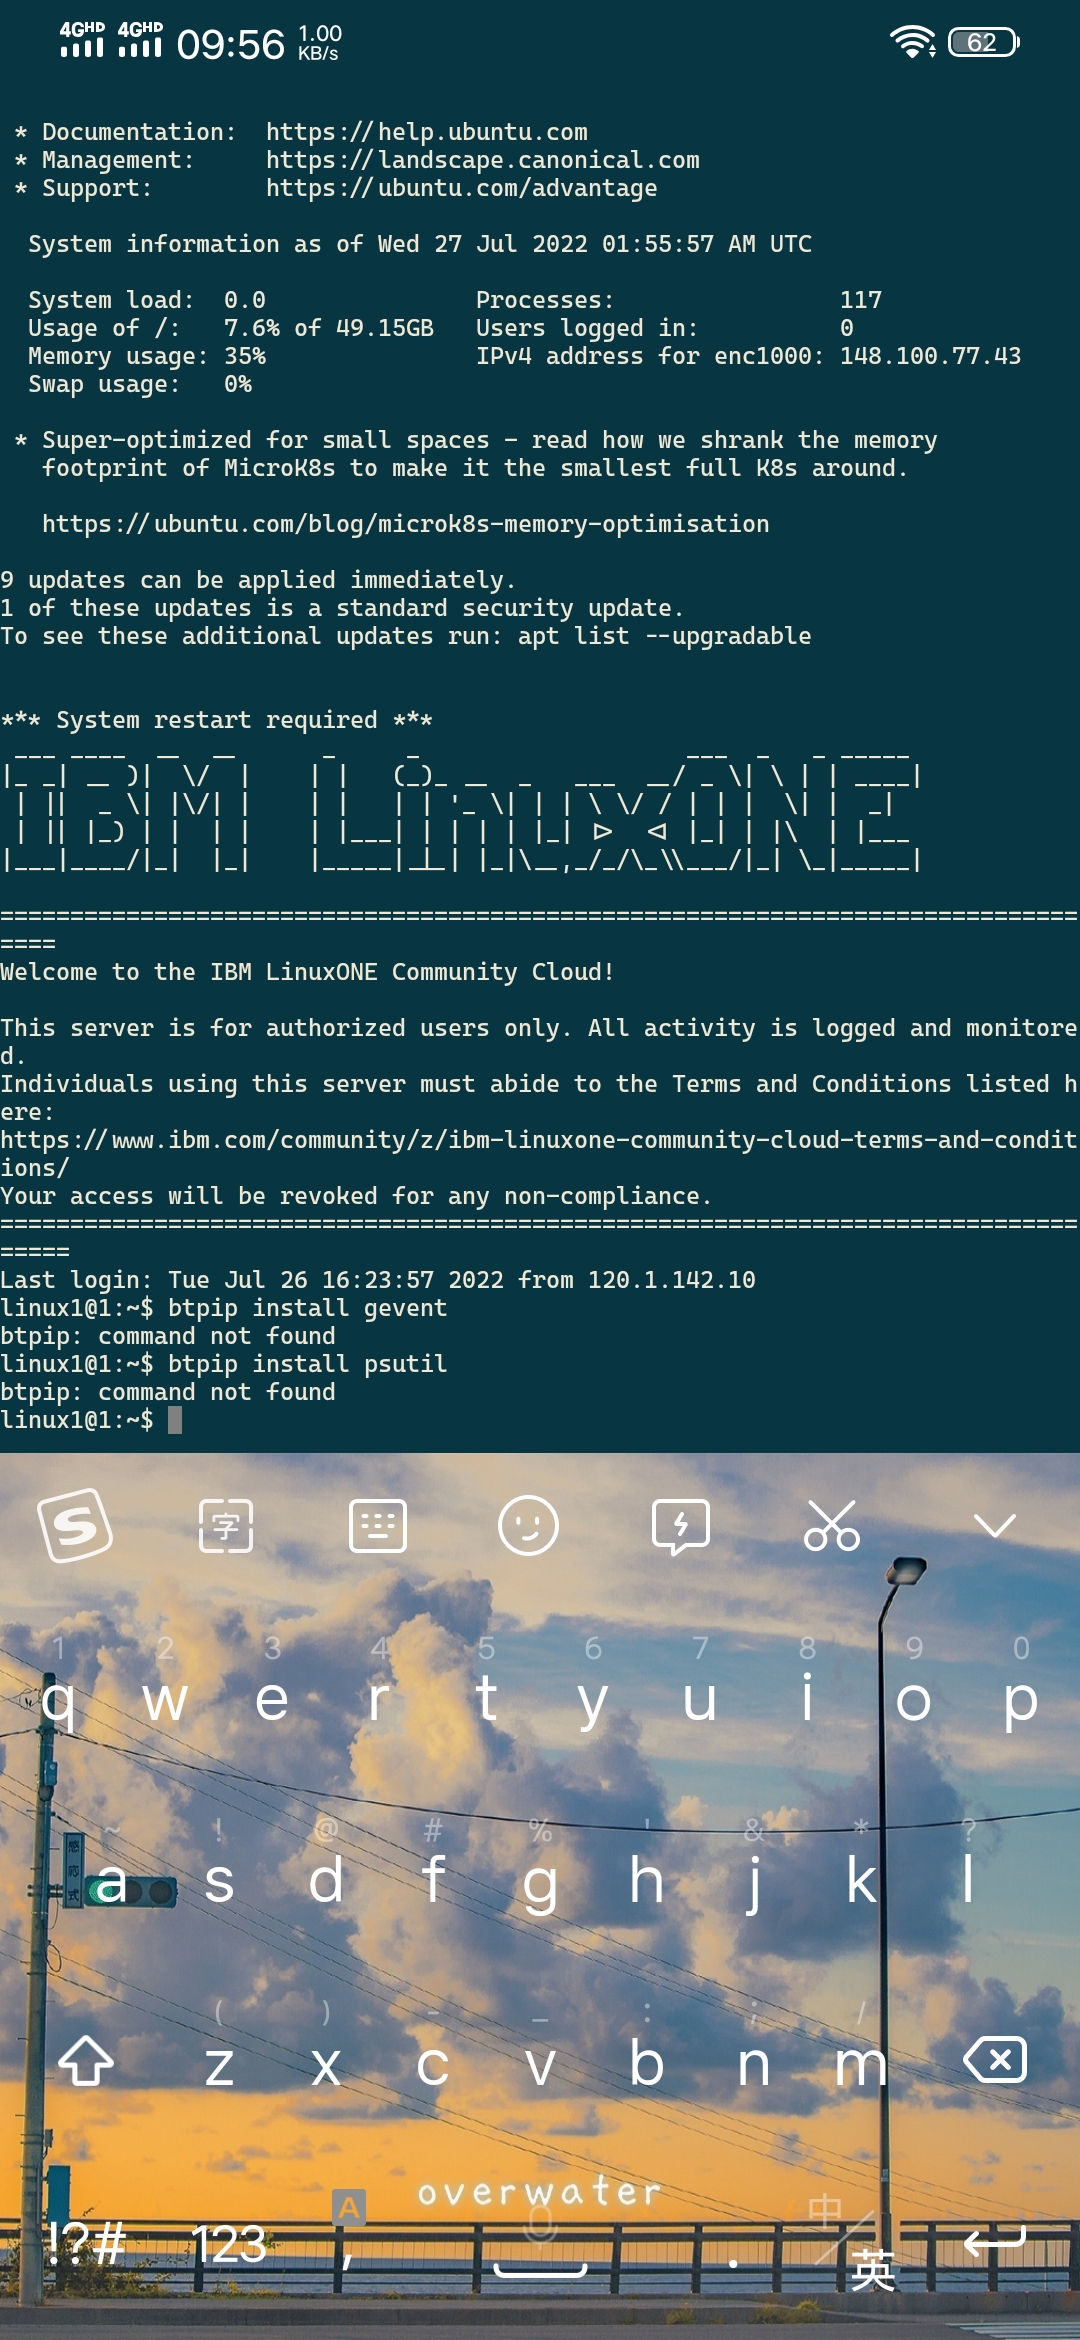This screenshot has width=1080, height=2340.
Task: Tap the 09:56 status bar clock
Action: click(x=231, y=44)
